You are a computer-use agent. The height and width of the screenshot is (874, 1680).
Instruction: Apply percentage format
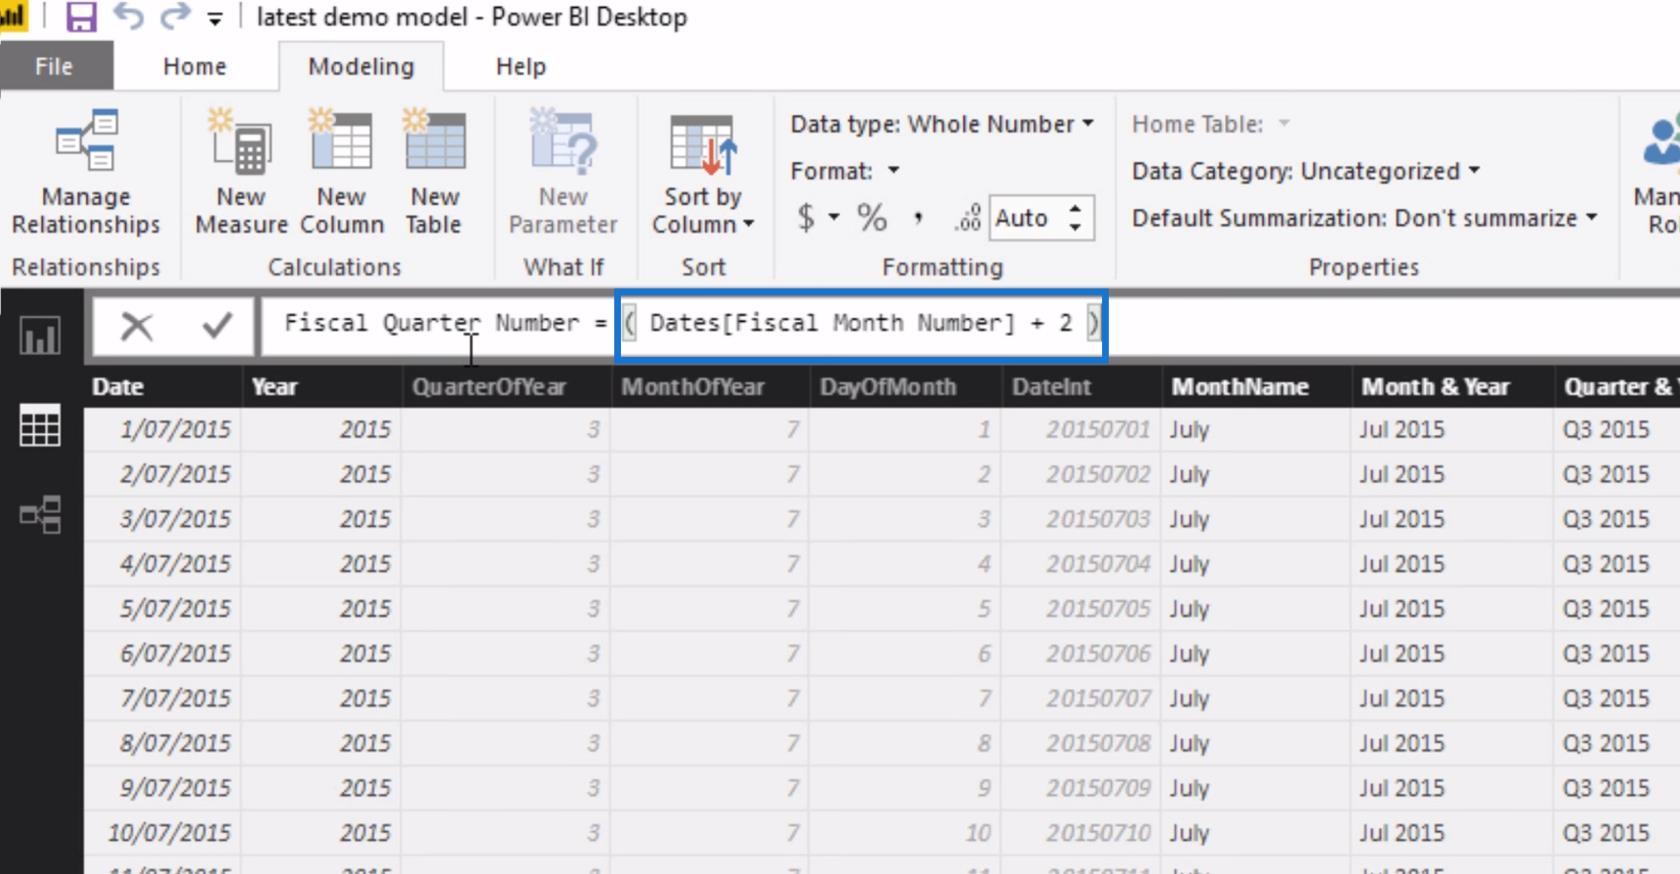[x=872, y=217]
